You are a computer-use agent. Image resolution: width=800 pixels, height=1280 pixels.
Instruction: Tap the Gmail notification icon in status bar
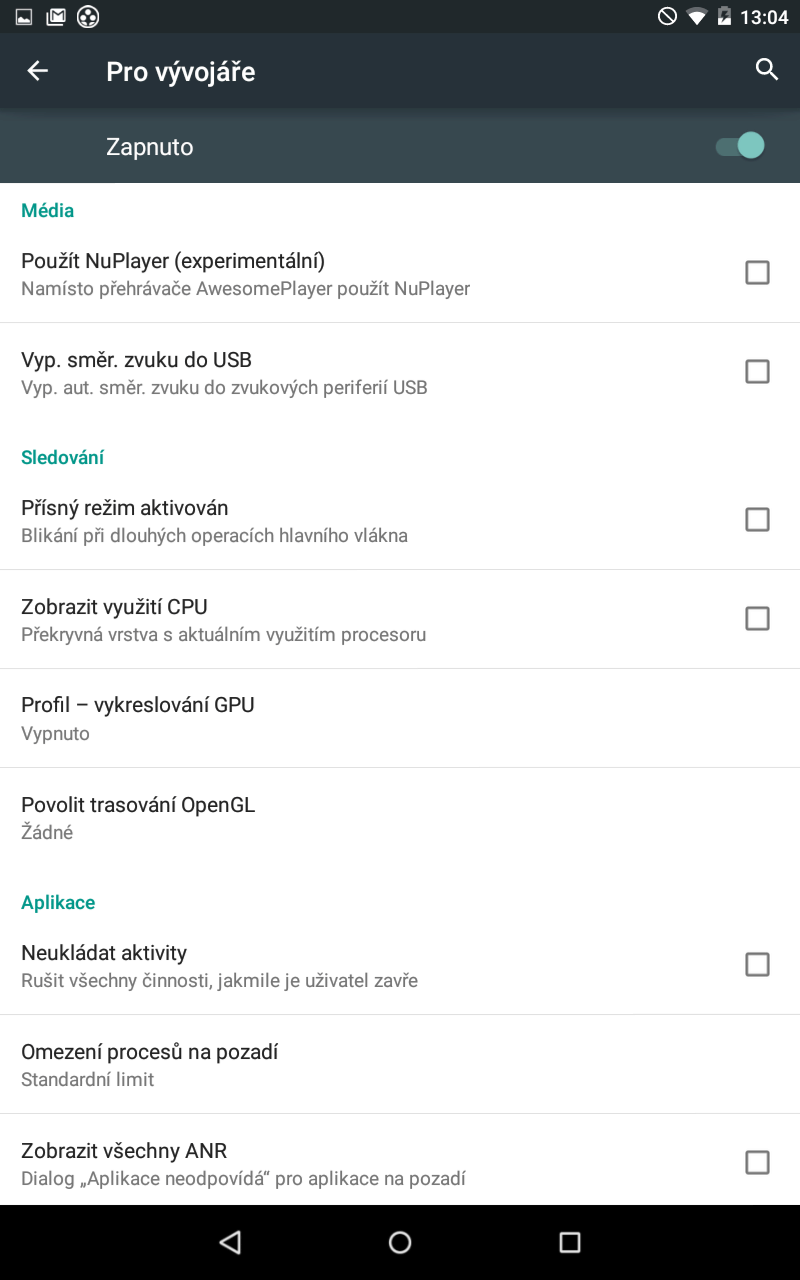(56, 16)
